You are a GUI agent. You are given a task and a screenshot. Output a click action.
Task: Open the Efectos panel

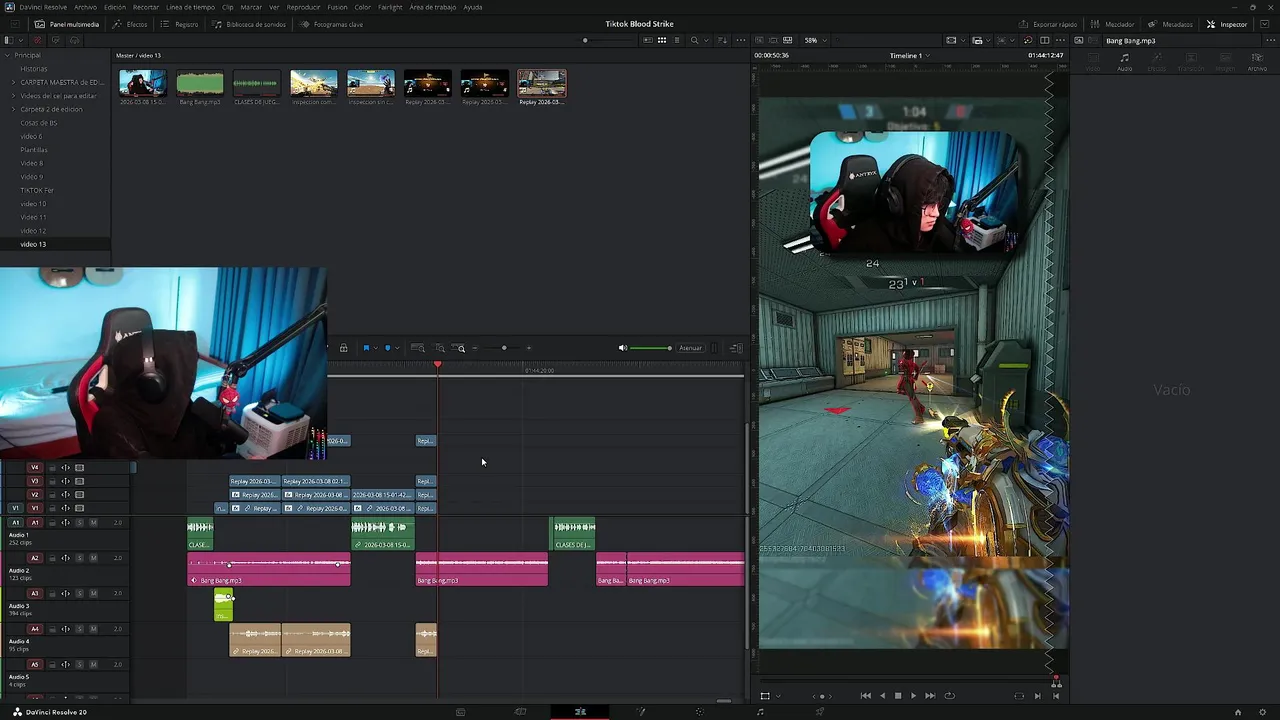(x=131, y=24)
